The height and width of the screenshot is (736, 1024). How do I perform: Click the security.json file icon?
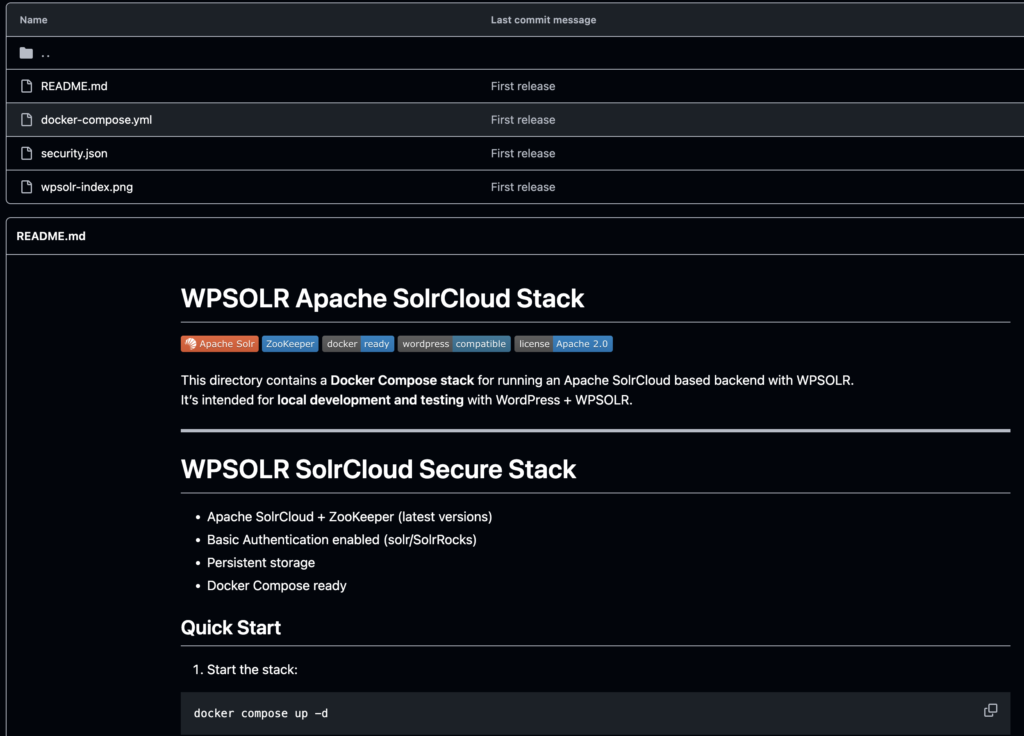[26, 153]
